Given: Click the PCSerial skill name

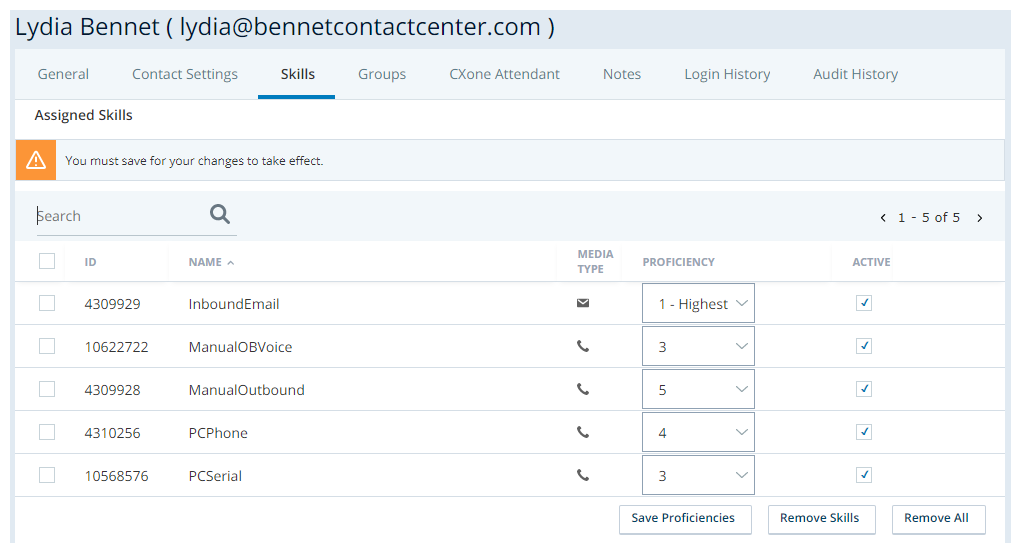Looking at the screenshot, I should pyautogui.click(x=215, y=476).
